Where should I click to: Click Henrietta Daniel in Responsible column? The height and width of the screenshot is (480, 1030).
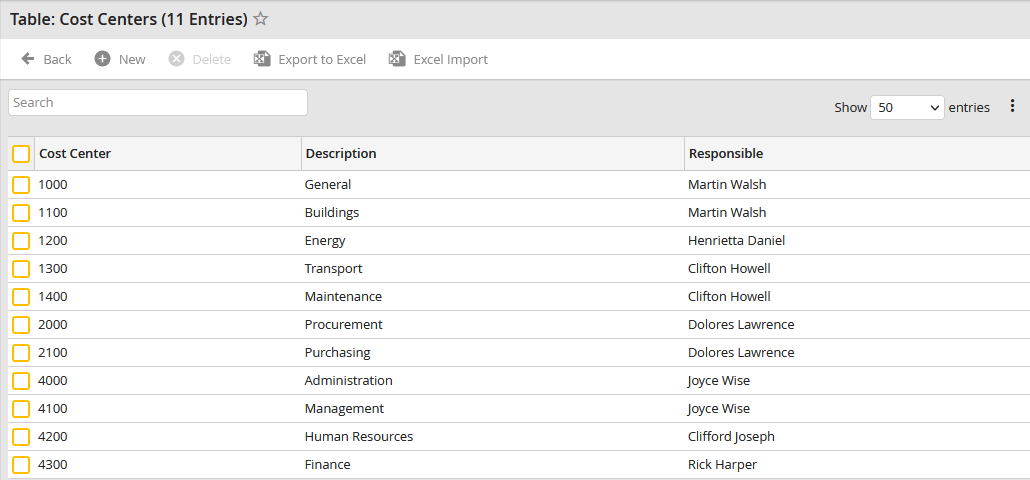(736, 241)
